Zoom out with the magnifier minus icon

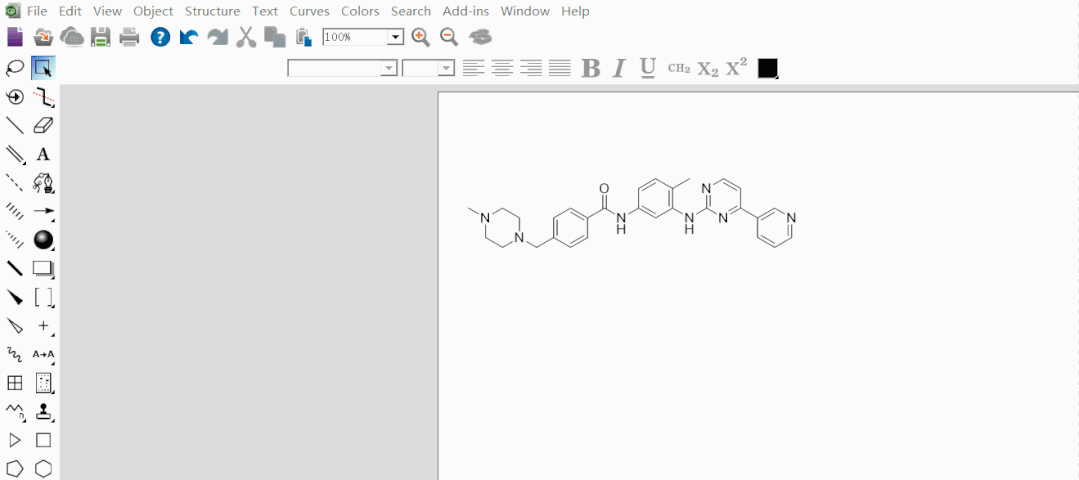tap(449, 36)
